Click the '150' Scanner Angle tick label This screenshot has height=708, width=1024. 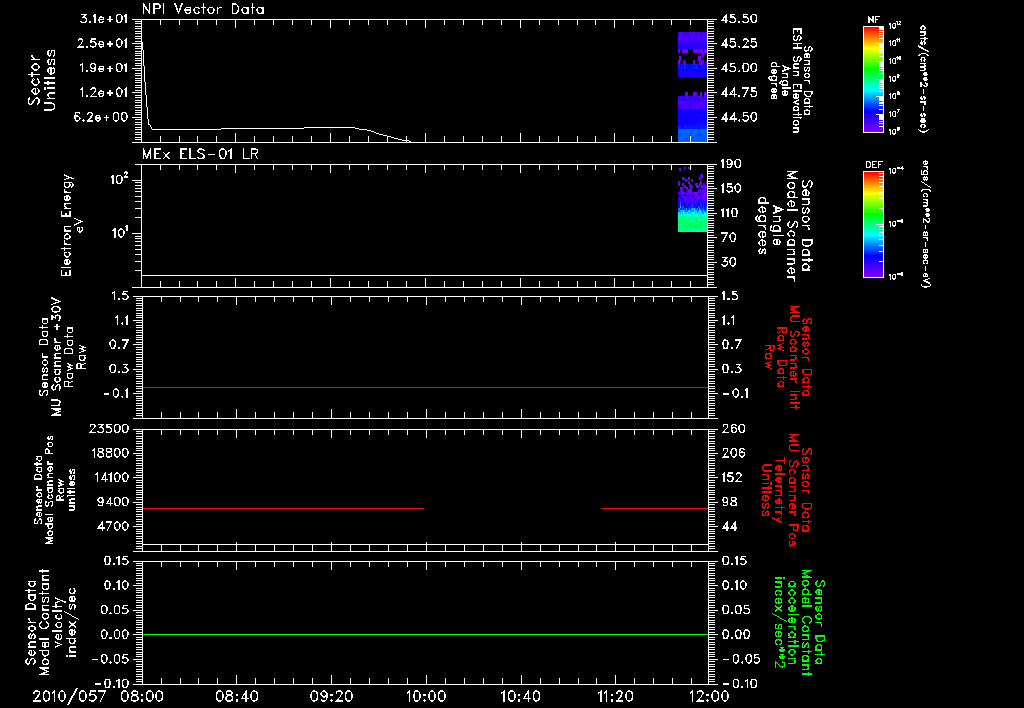[731, 188]
